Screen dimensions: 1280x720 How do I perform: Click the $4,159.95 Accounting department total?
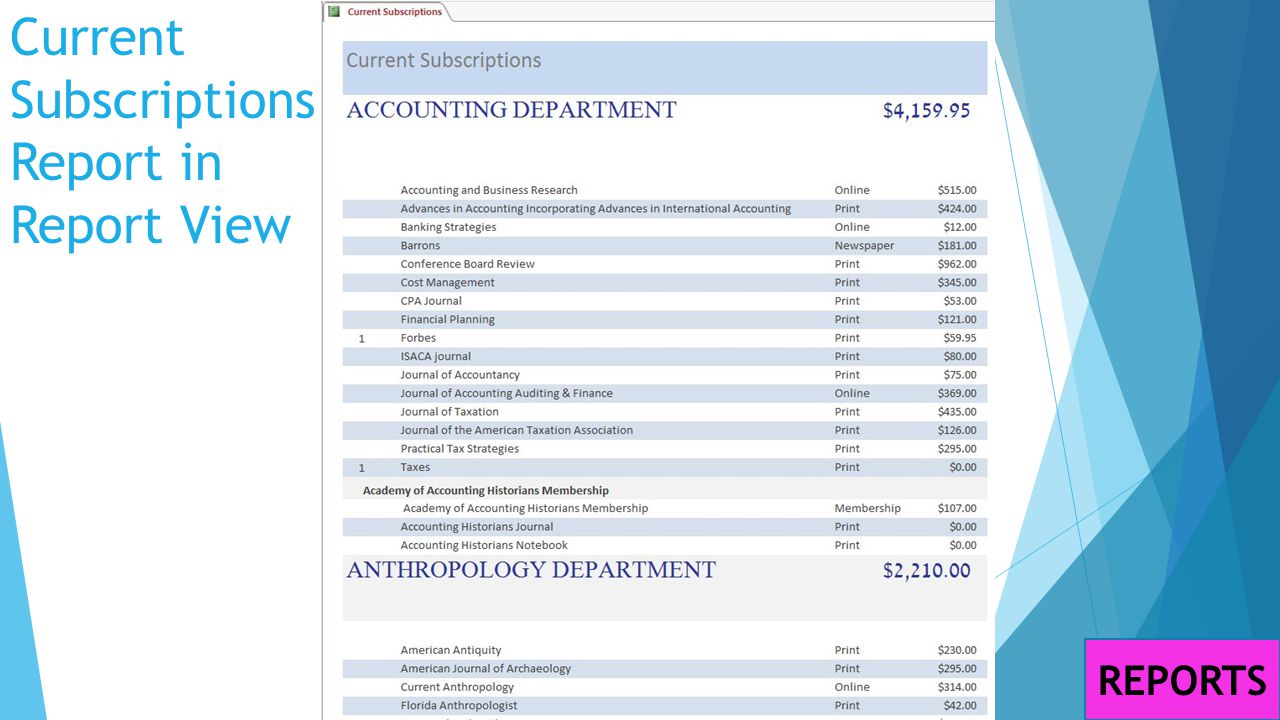[926, 111]
